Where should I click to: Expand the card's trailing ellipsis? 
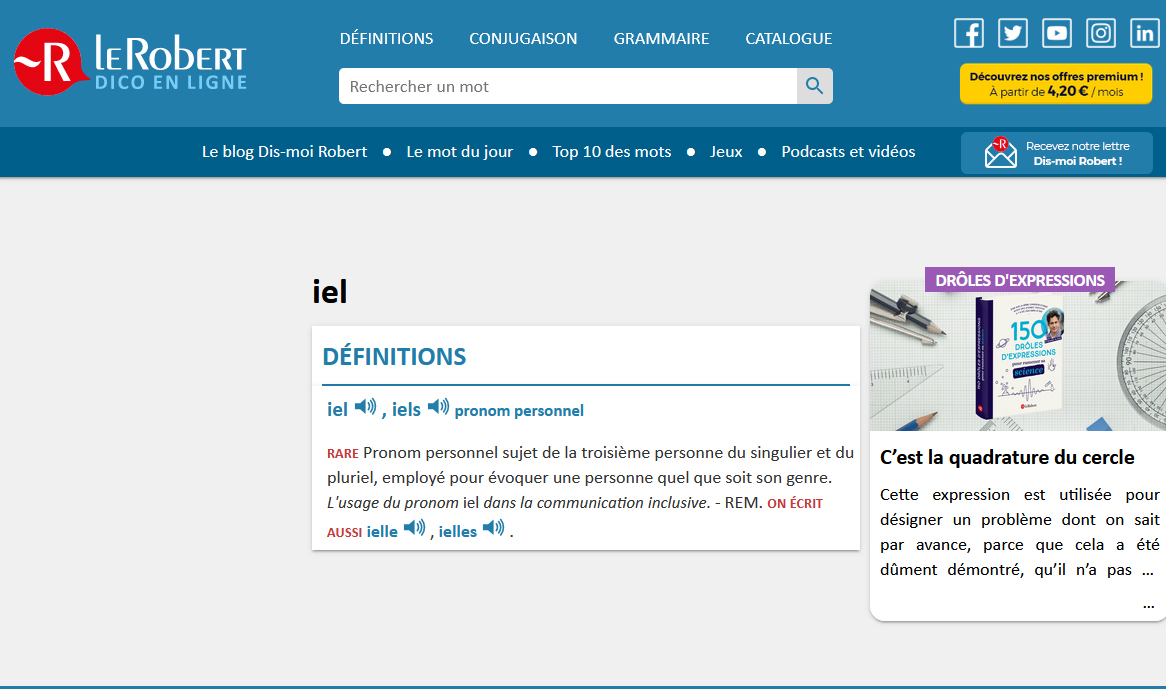point(1148,605)
